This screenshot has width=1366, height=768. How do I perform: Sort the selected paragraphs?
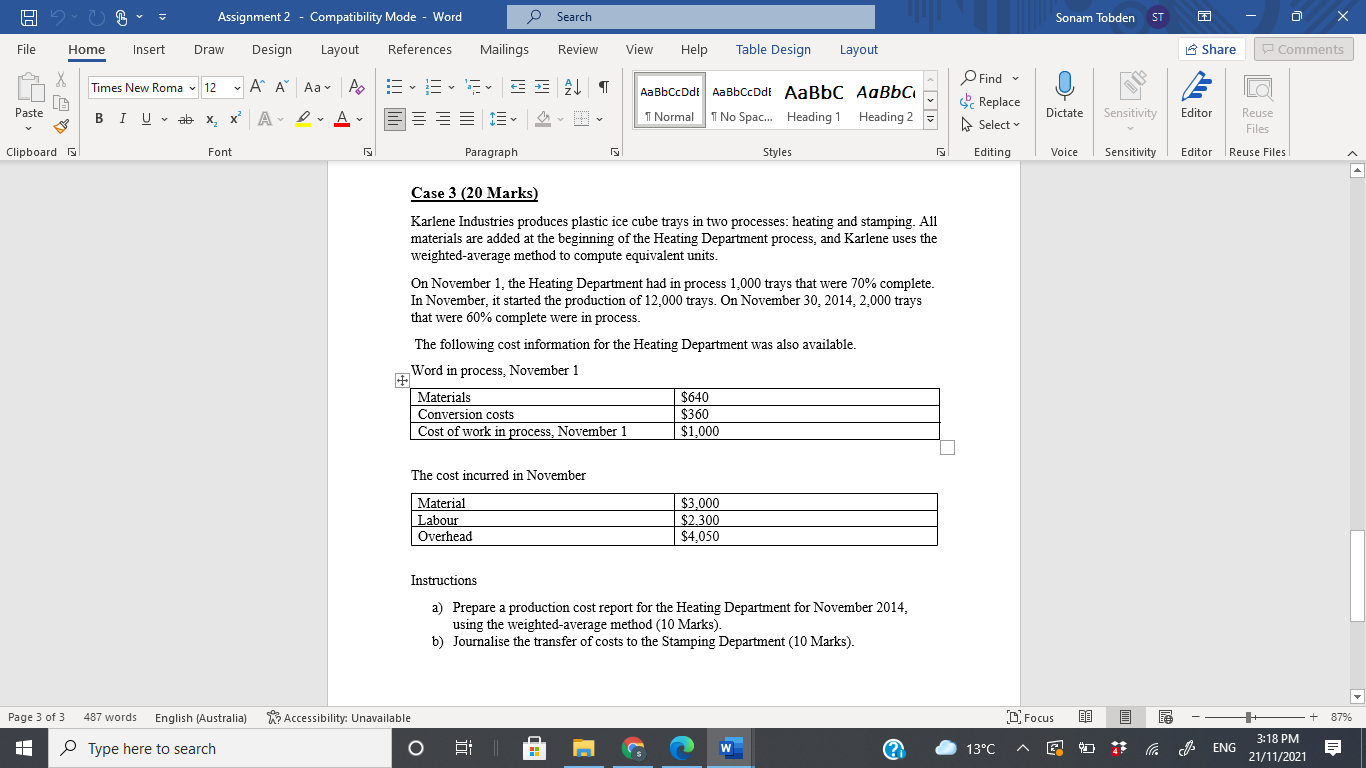(x=569, y=88)
